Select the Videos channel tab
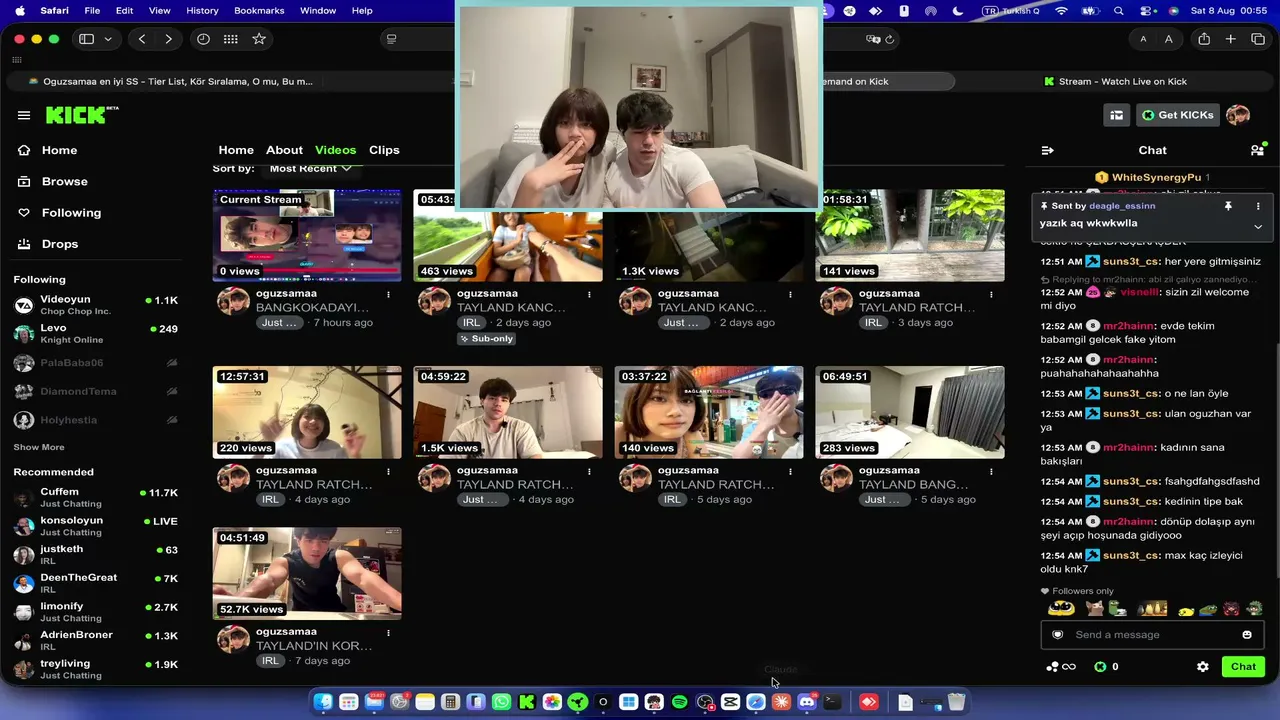This screenshot has height=720, width=1280. tap(335, 150)
